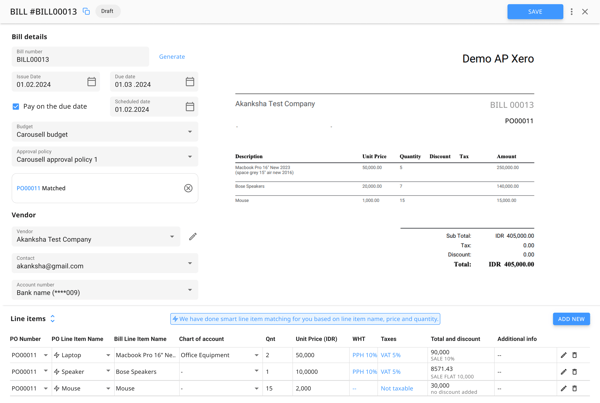600x403 pixels.
Task: Open the three-dot more options menu
Action: pyautogui.click(x=572, y=12)
